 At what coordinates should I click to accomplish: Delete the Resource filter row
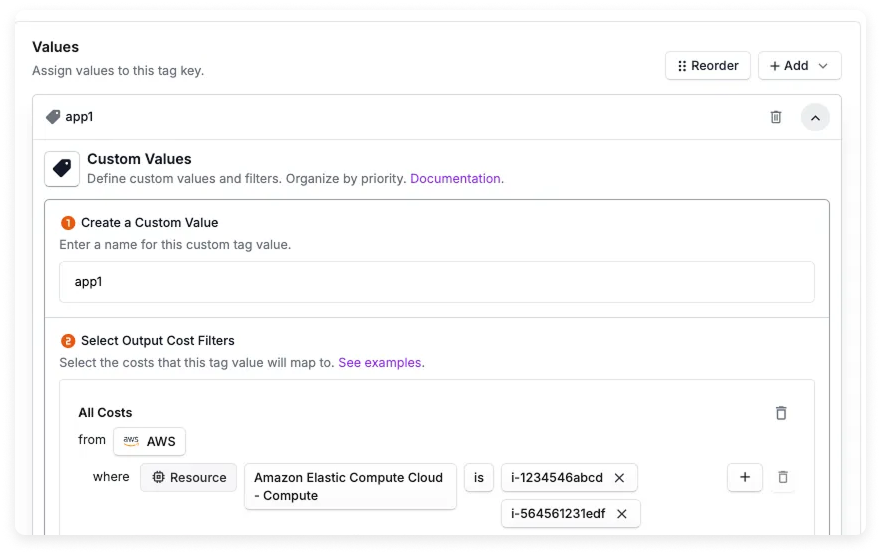pyautogui.click(x=783, y=477)
